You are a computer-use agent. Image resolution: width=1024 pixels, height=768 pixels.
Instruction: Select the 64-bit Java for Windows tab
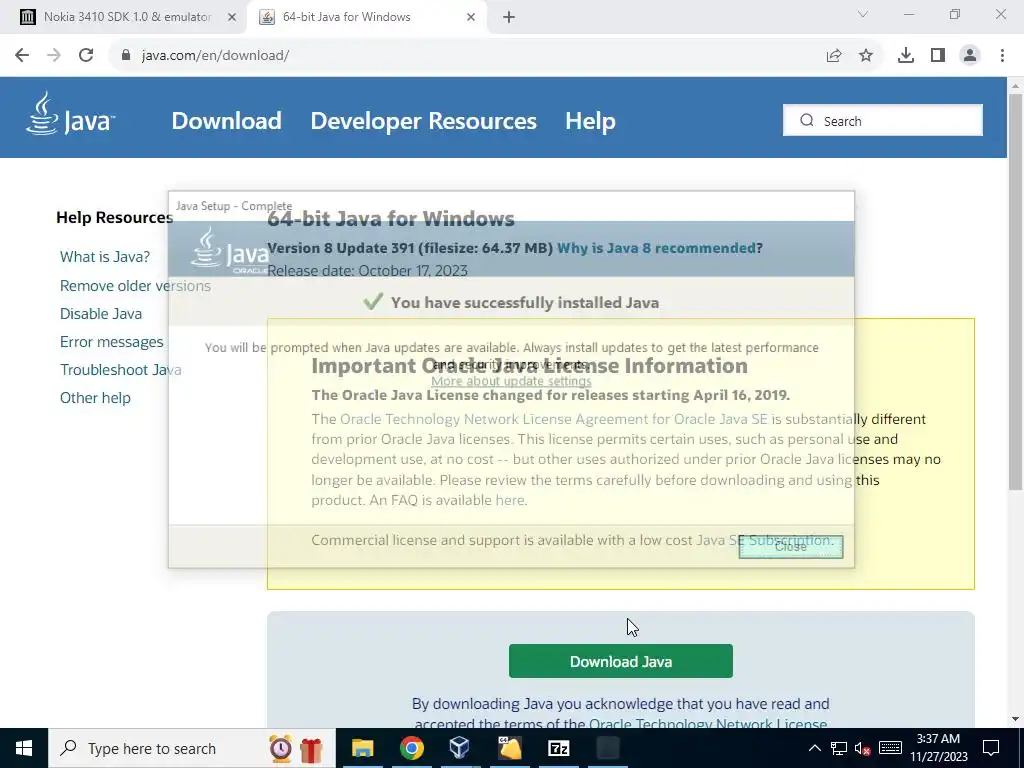[x=366, y=17]
